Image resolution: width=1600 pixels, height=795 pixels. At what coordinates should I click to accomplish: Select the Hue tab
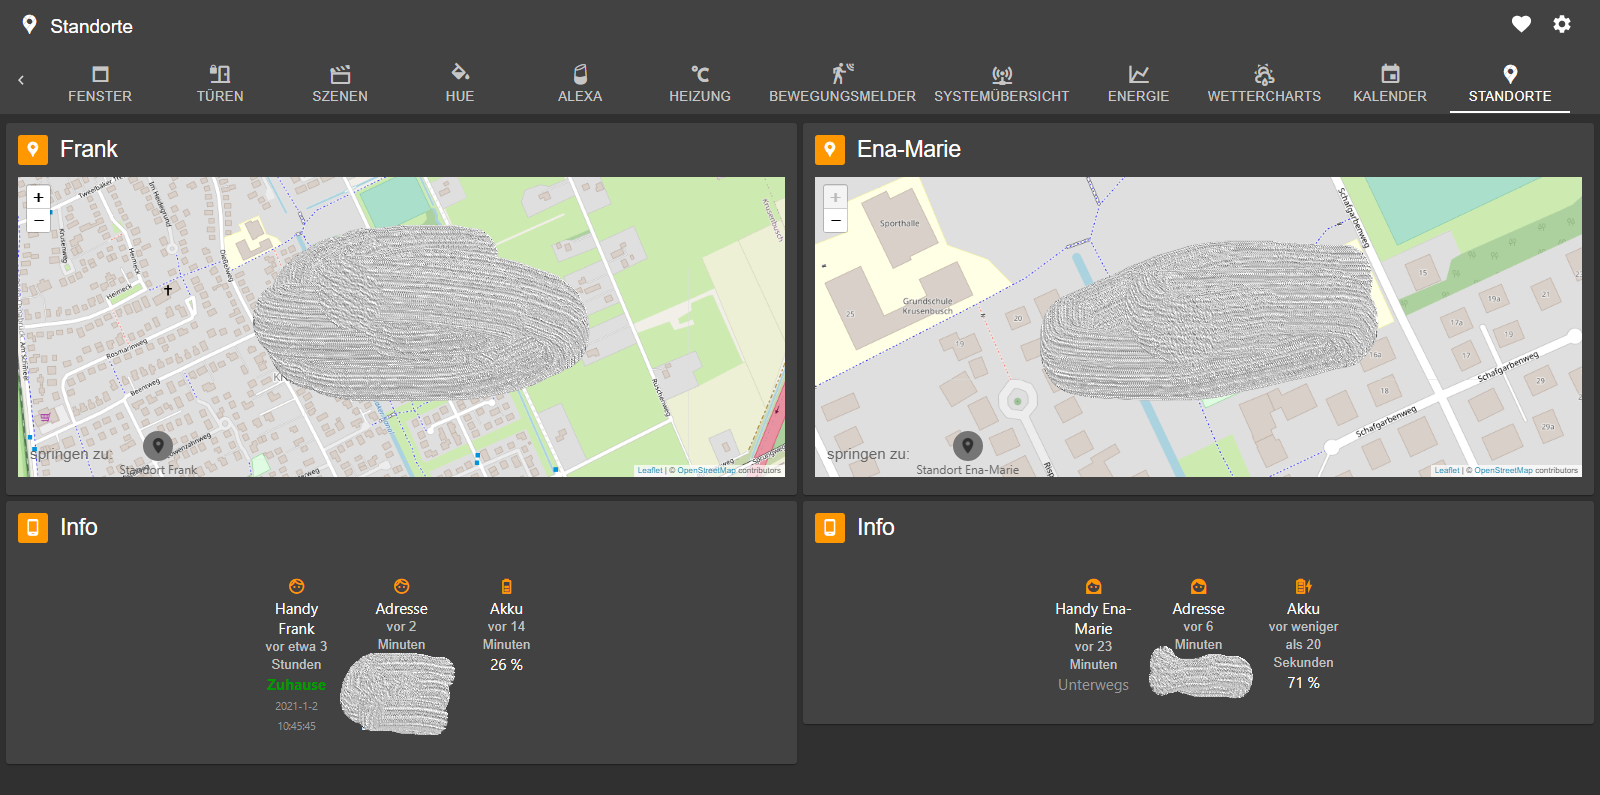(460, 84)
